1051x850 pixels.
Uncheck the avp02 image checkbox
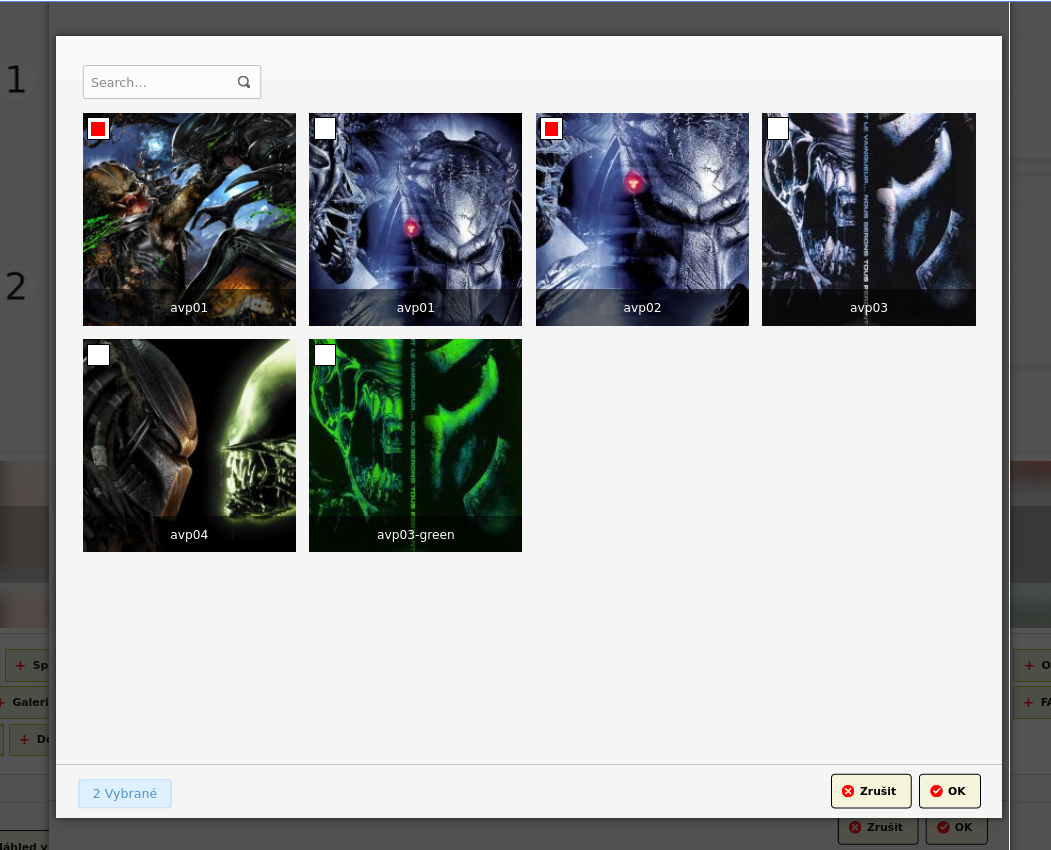click(x=552, y=129)
